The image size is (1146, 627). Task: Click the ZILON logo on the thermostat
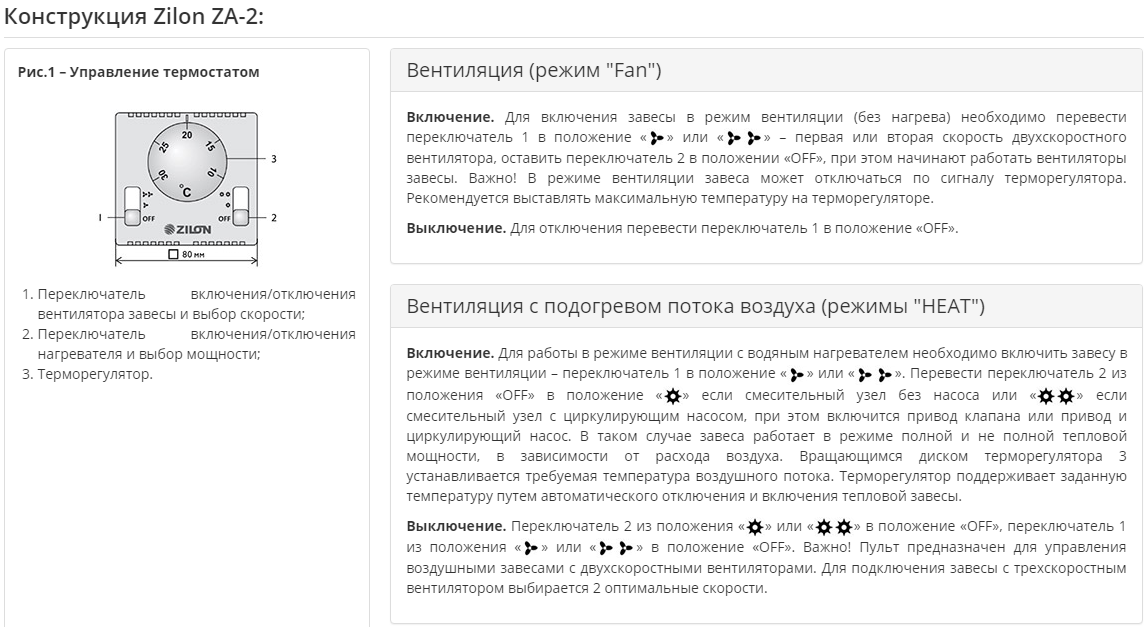point(188,229)
